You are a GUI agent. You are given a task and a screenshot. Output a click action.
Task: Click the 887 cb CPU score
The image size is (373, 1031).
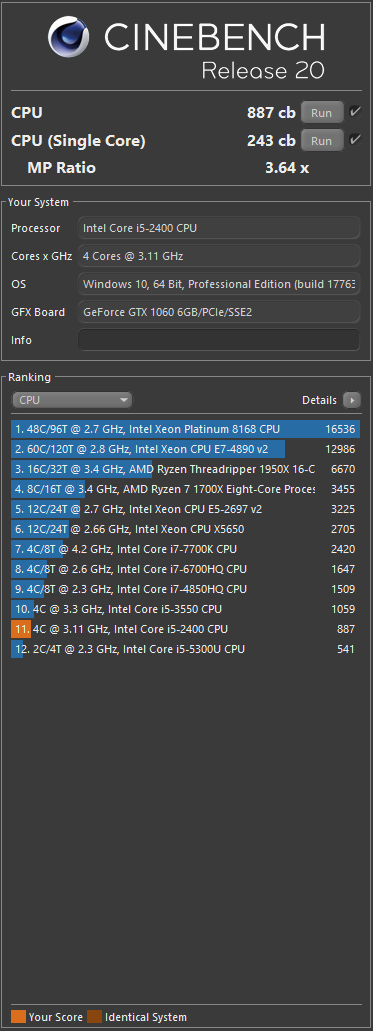click(x=271, y=112)
